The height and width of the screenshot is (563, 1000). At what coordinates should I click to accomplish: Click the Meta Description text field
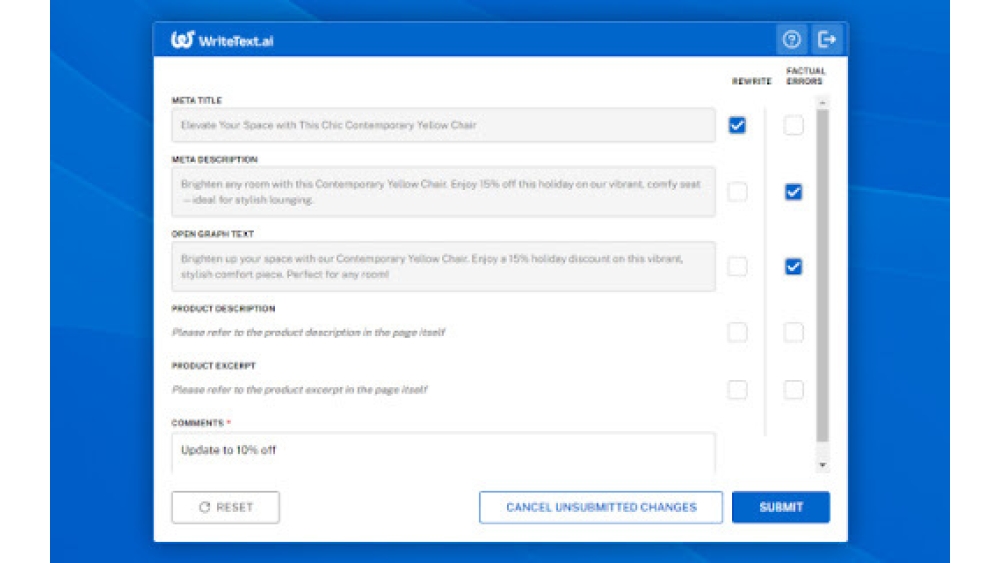[443, 192]
